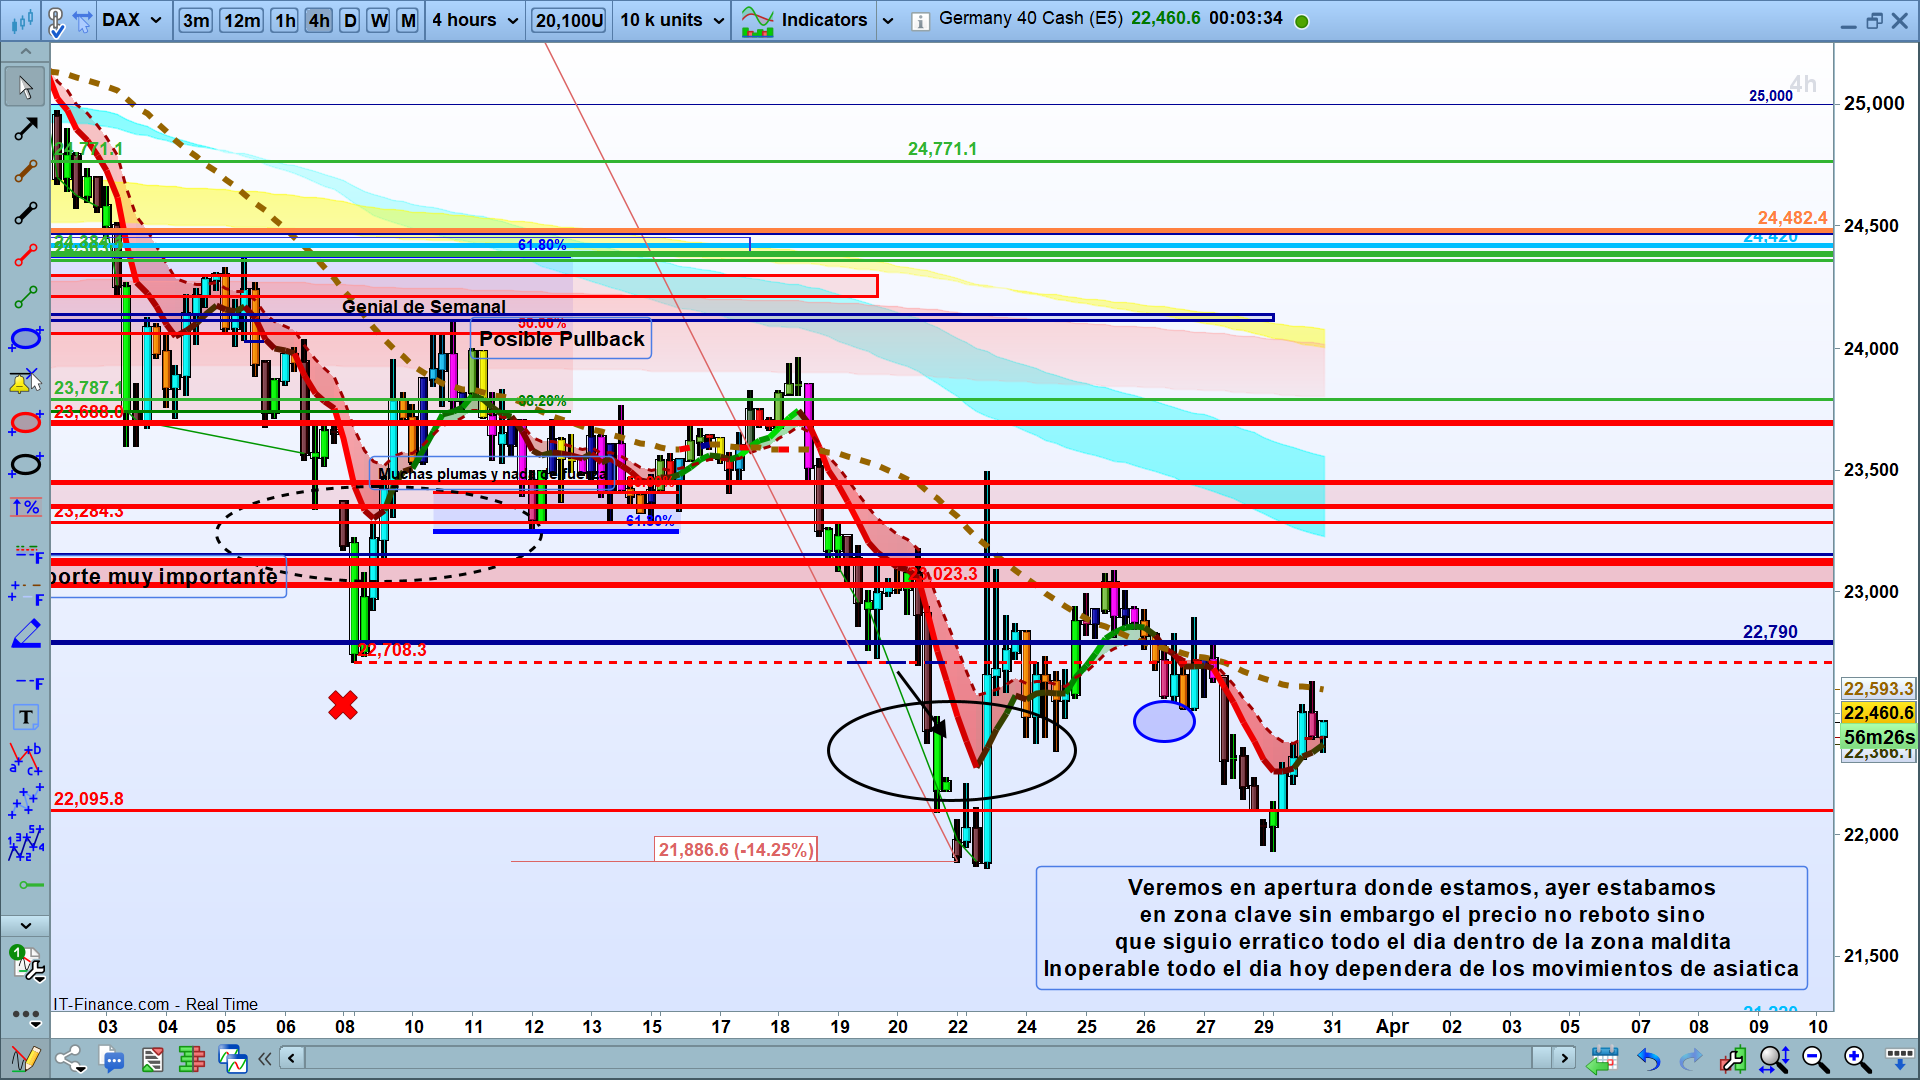Select the pencil freehand drawing tool
The image size is (1920, 1080).
pyautogui.click(x=25, y=634)
